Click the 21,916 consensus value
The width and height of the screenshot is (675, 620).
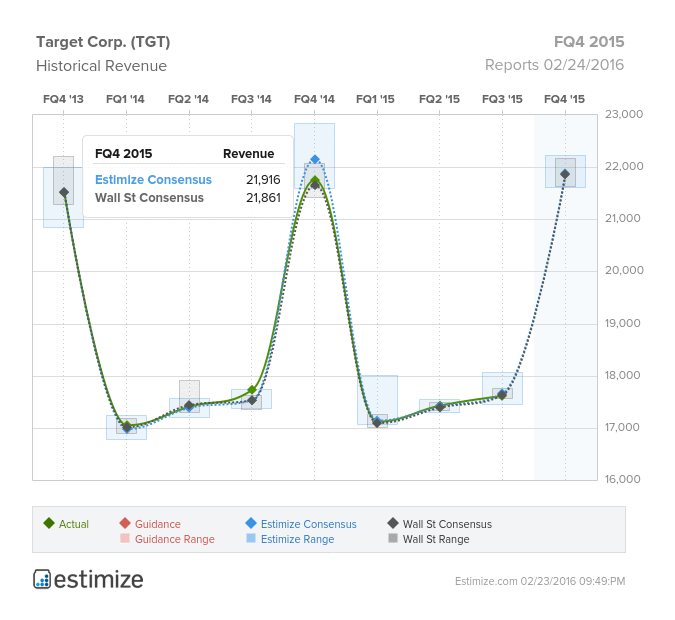point(263,180)
